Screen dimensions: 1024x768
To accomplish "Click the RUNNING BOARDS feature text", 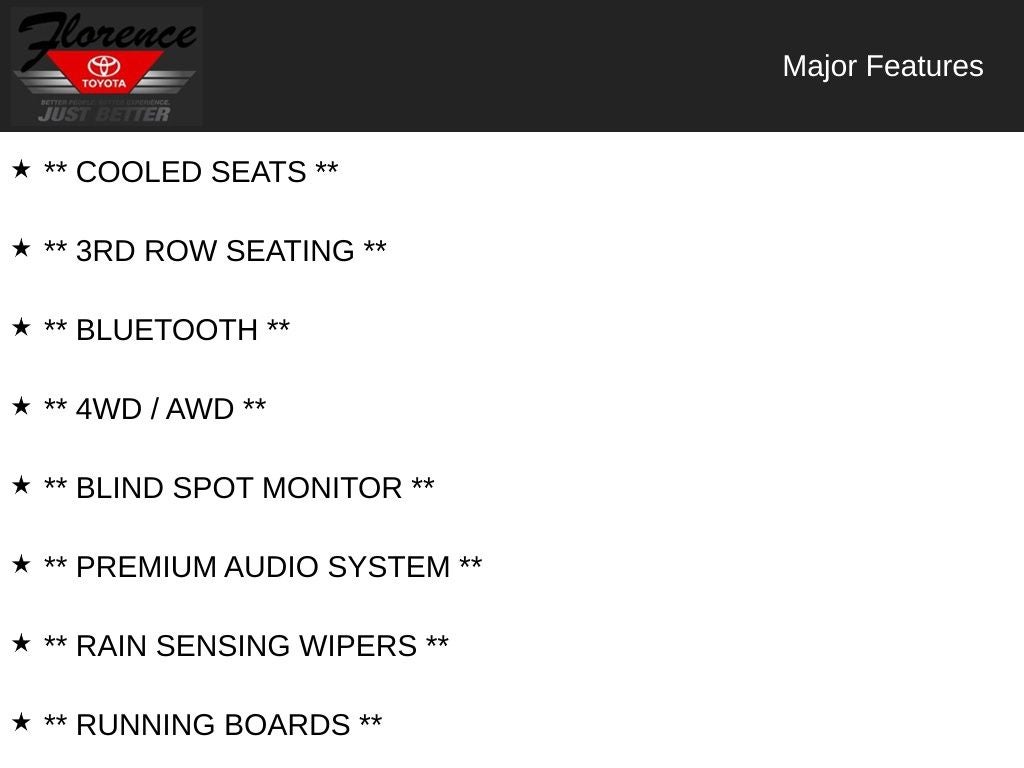I will pos(213,725).
